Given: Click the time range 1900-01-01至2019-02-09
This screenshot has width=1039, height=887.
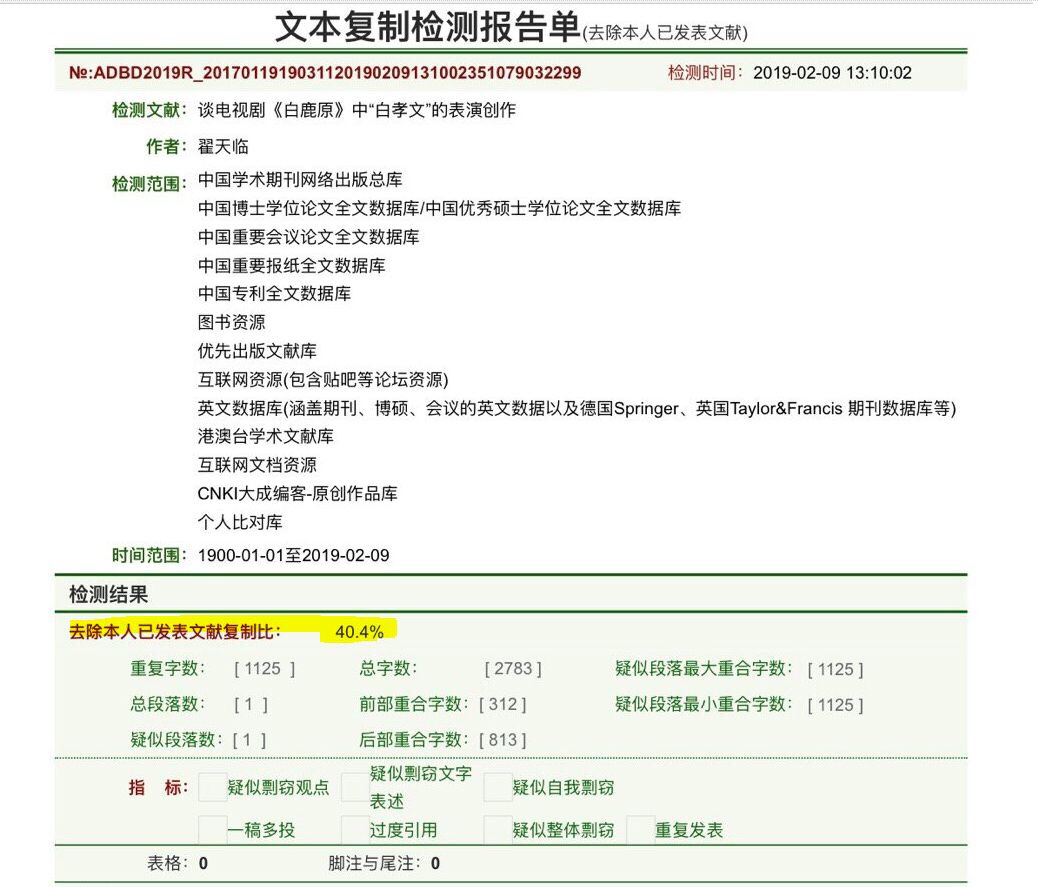Looking at the screenshot, I should [x=294, y=555].
